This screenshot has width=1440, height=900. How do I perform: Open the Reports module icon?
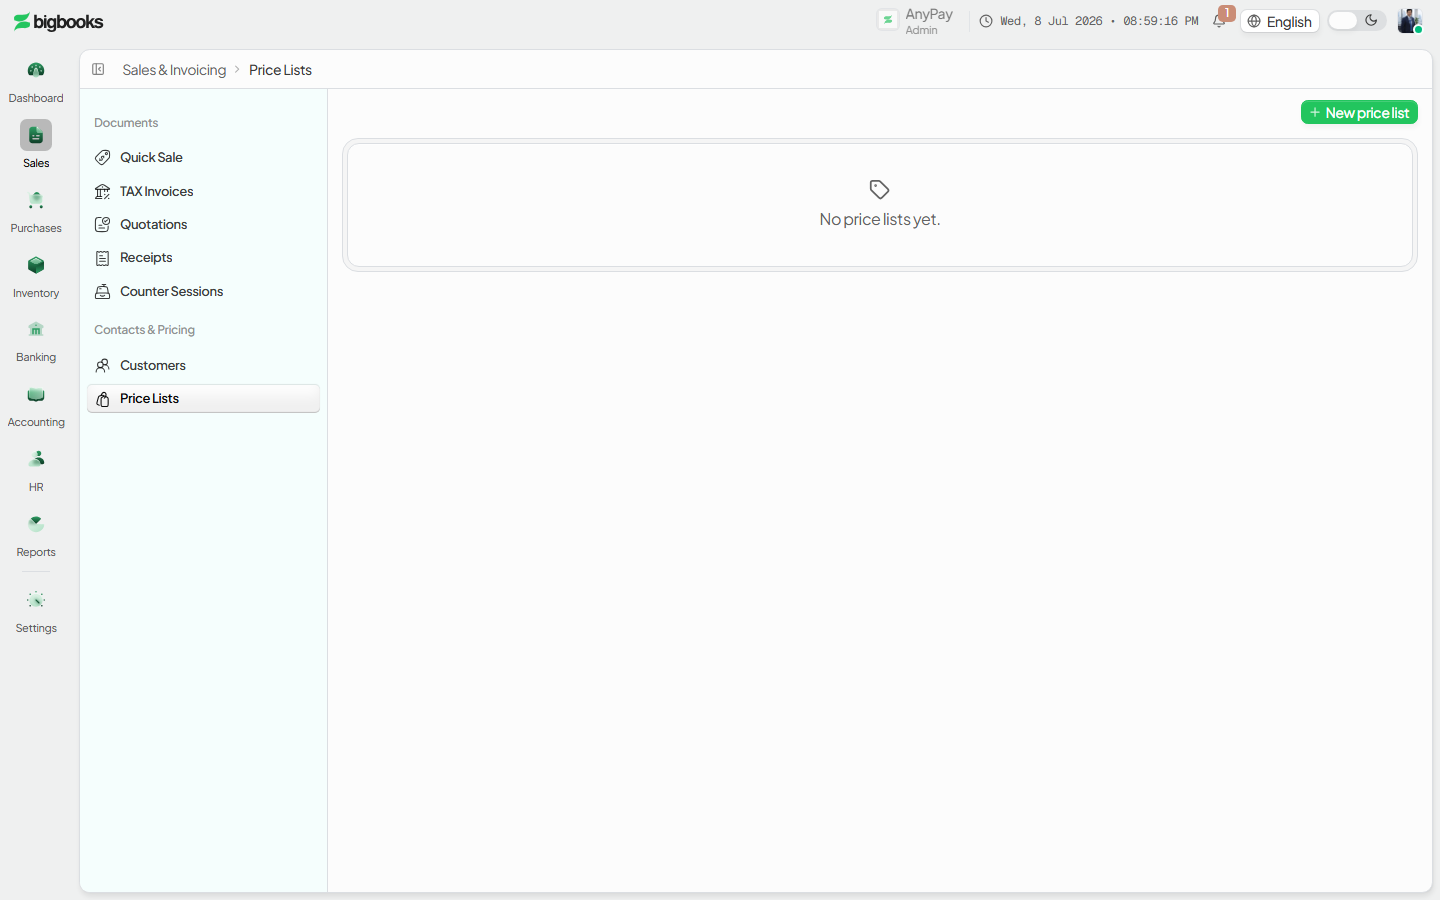pyautogui.click(x=36, y=524)
